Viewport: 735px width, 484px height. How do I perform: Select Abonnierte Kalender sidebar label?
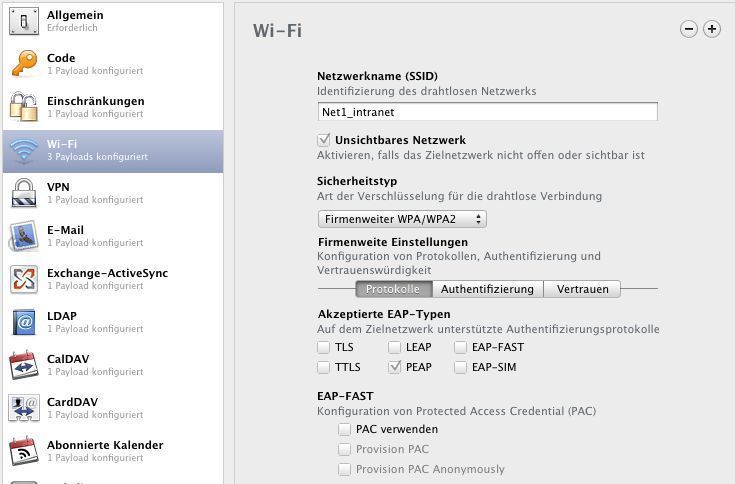(105, 445)
